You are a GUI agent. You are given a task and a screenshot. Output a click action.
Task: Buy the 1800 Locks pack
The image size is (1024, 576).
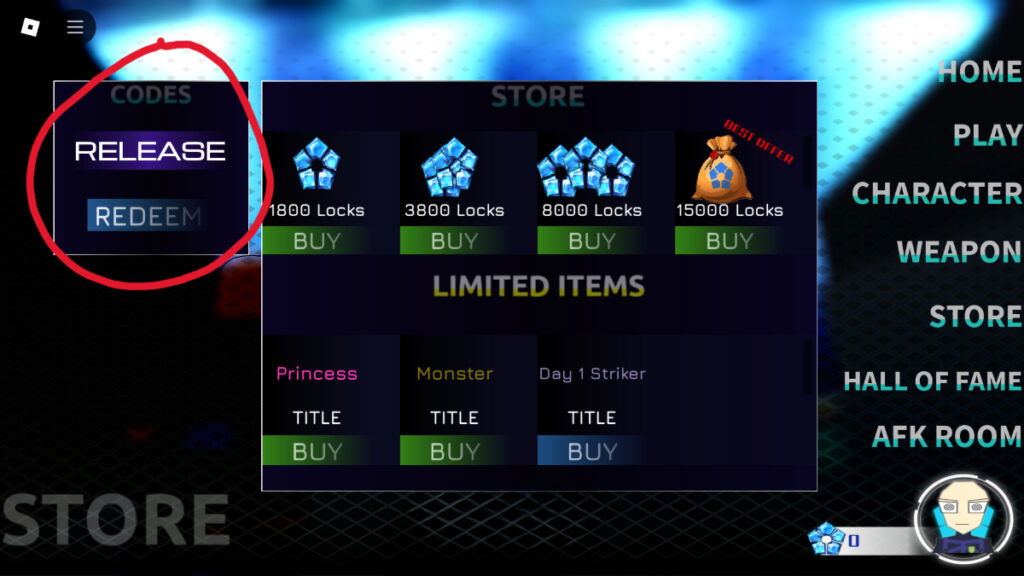317,240
